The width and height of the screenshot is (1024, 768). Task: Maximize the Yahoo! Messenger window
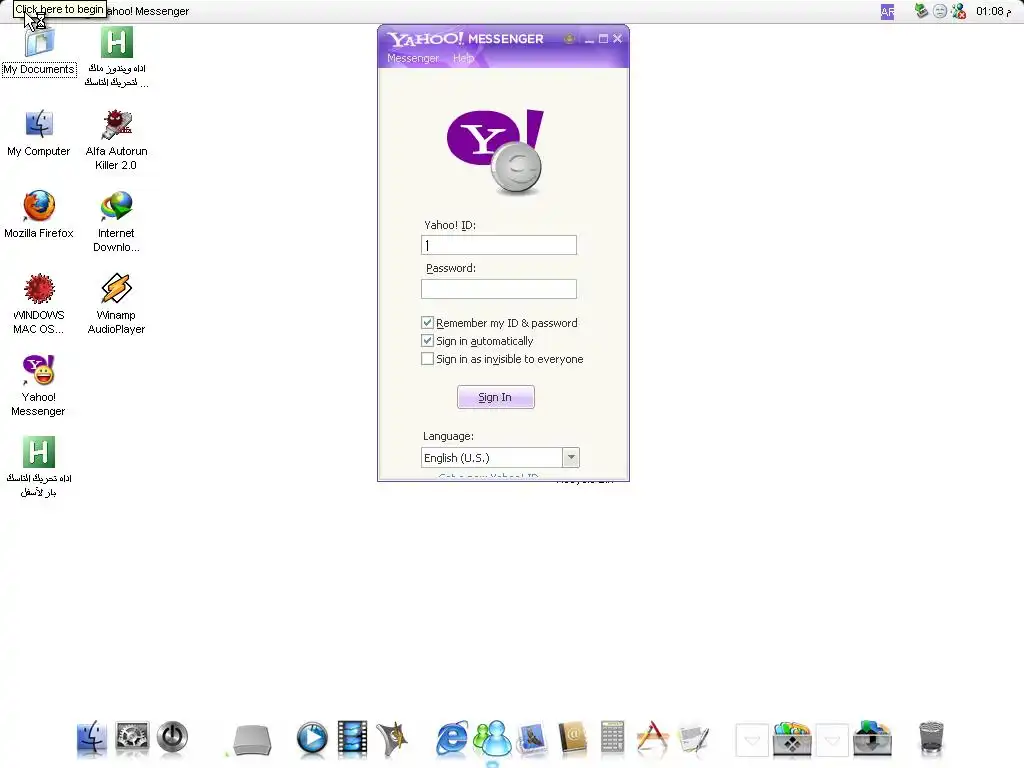603,39
